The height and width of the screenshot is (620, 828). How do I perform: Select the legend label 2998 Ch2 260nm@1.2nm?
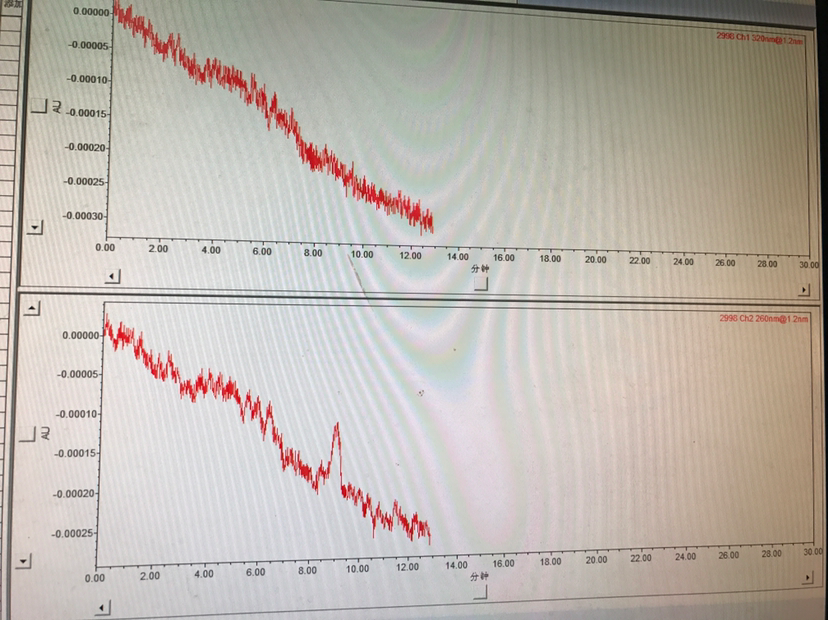[764, 318]
